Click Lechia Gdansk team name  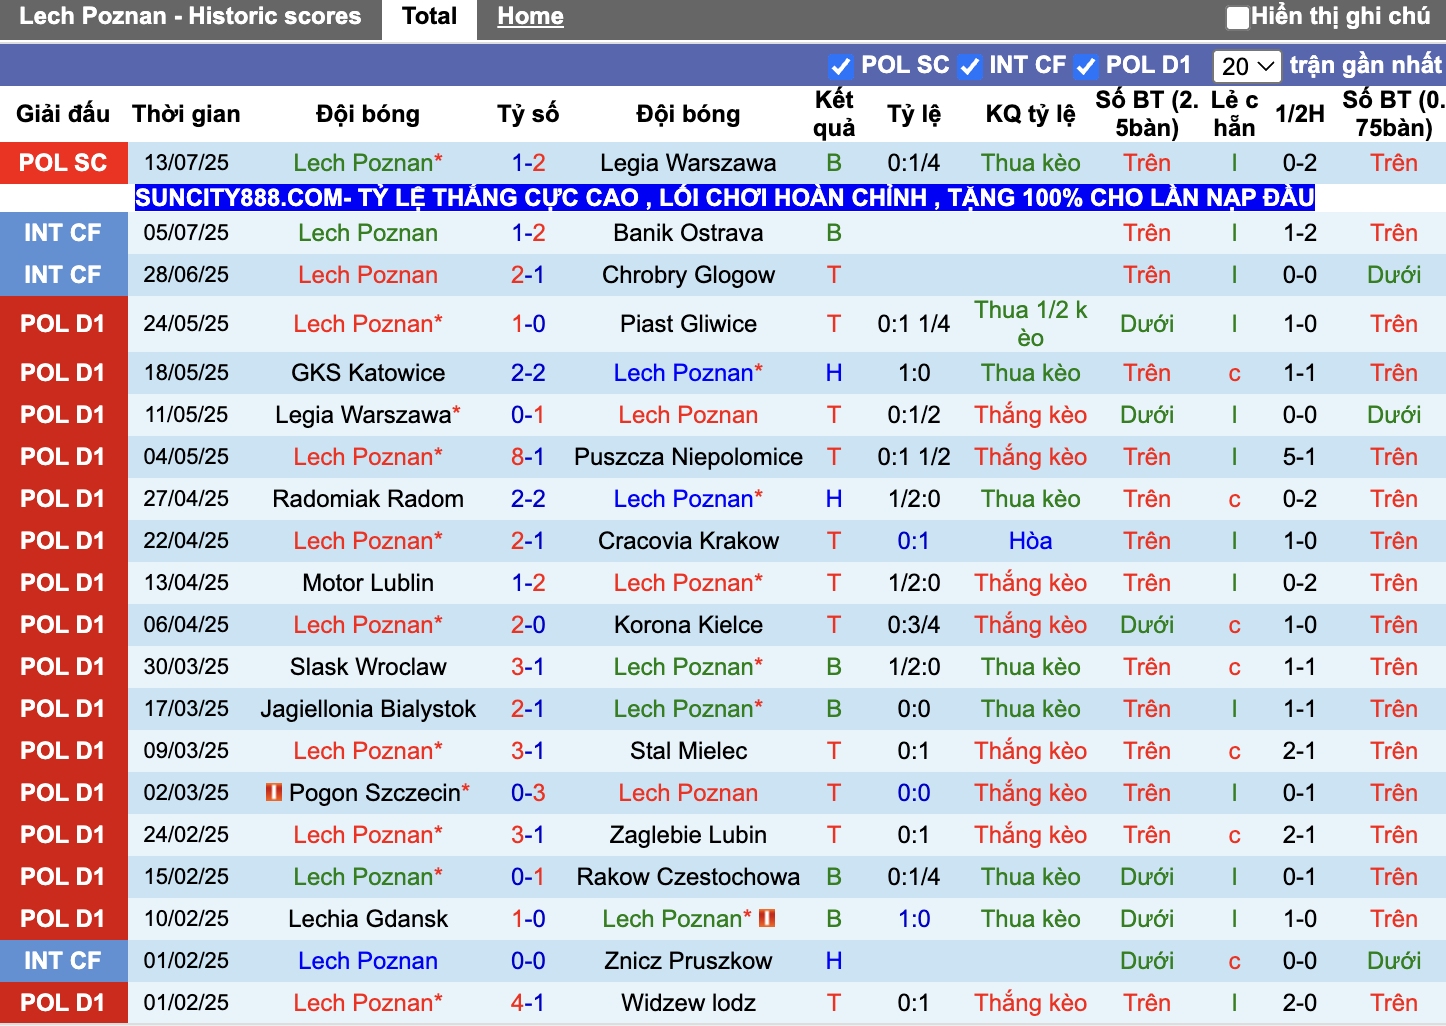tap(368, 919)
